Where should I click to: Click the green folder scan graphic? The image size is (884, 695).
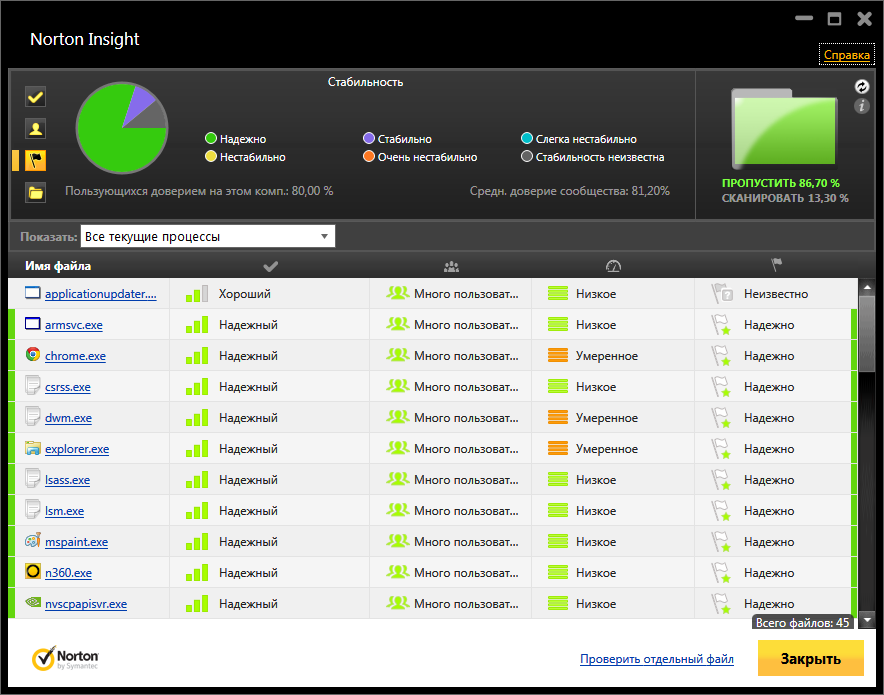click(784, 130)
